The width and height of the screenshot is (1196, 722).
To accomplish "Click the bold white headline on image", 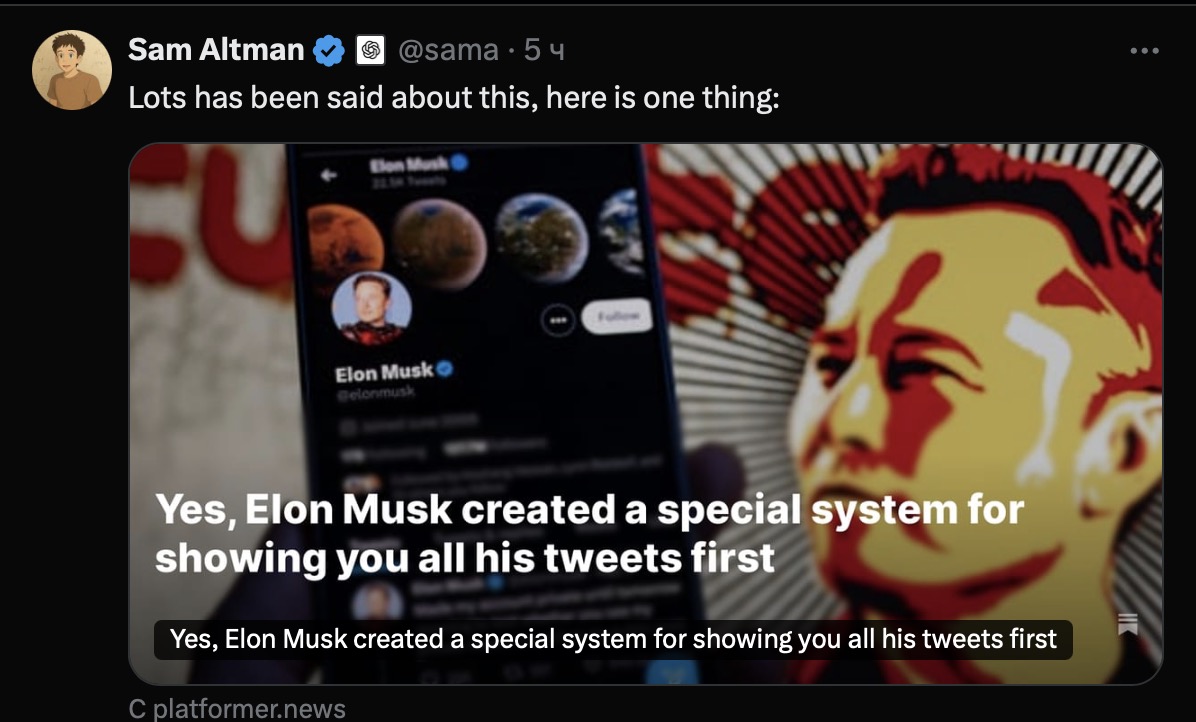I will (x=589, y=534).
